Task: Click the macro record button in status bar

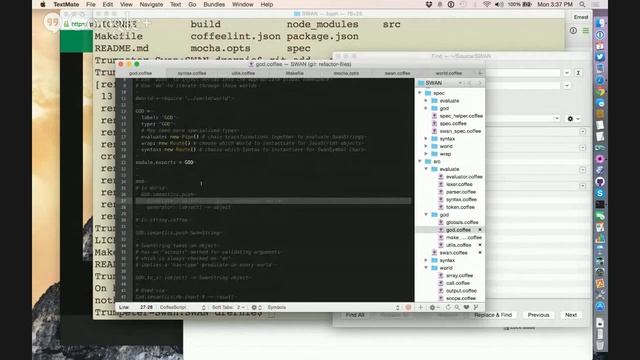Action: (408, 307)
